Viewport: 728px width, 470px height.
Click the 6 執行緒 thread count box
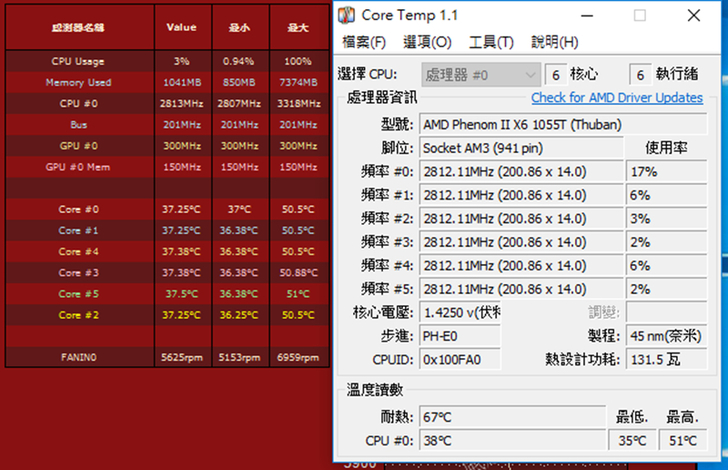click(640, 75)
